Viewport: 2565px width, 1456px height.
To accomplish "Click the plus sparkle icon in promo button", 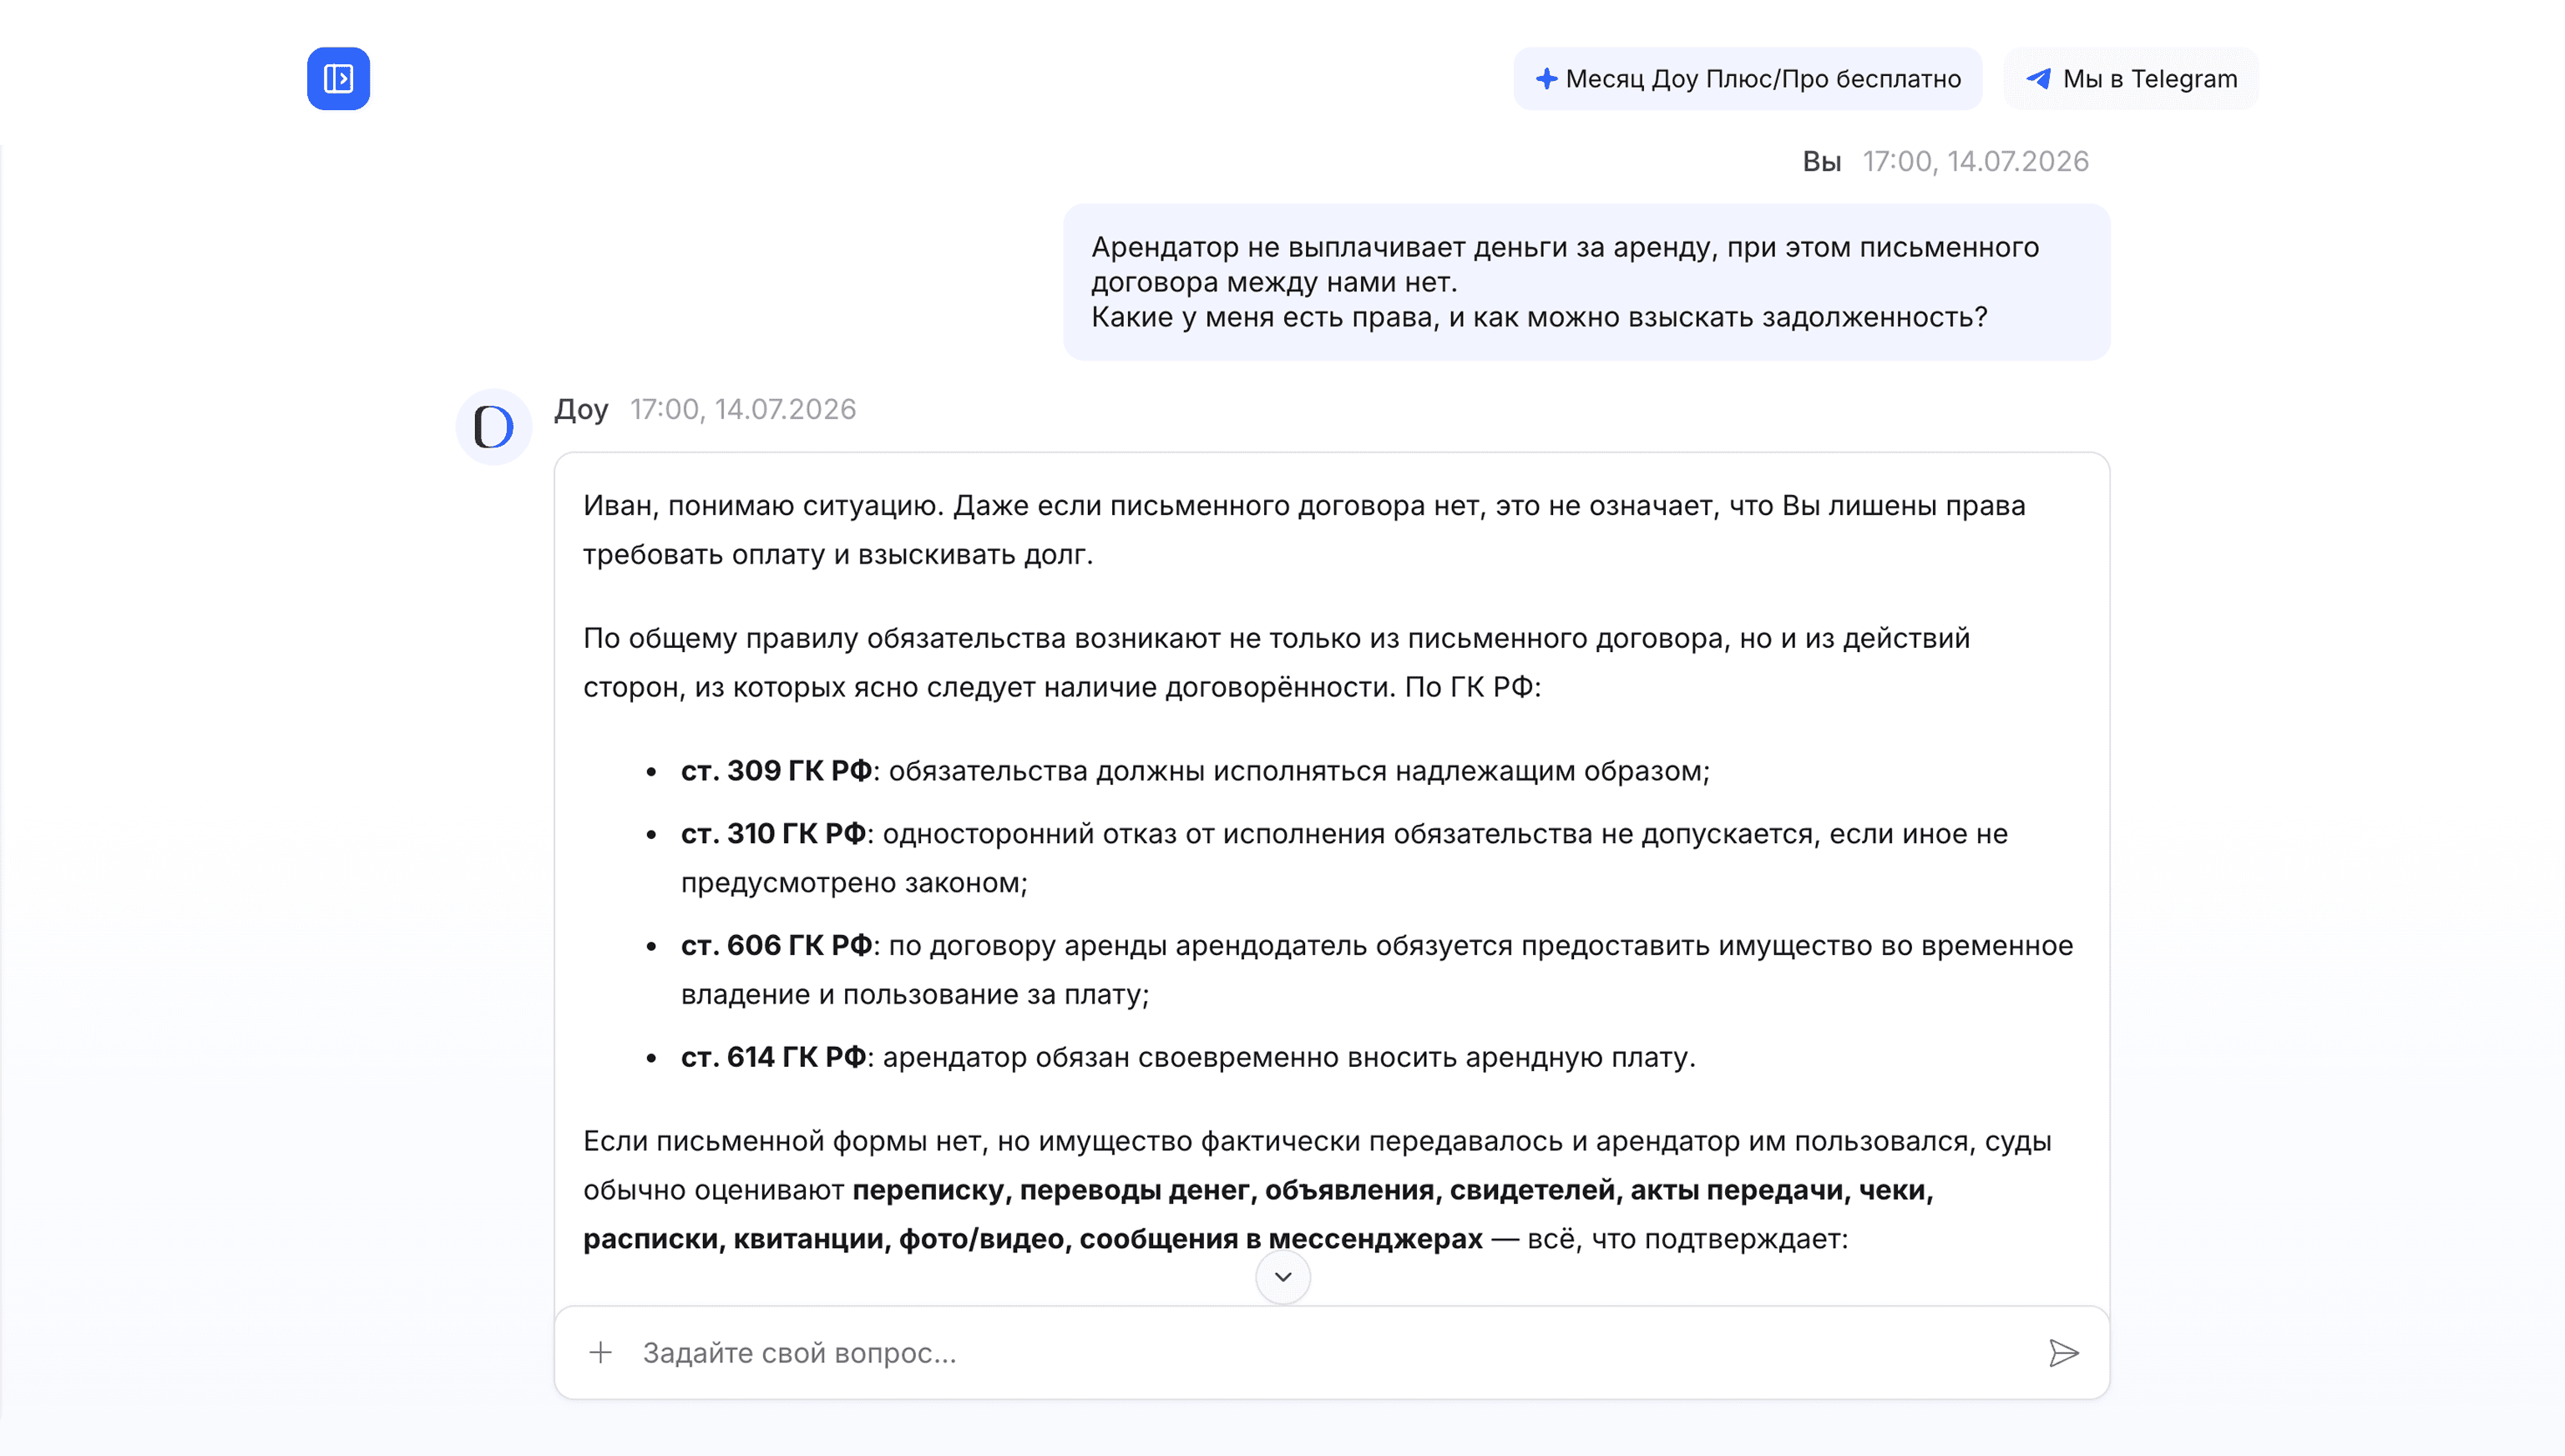I will point(1546,78).
